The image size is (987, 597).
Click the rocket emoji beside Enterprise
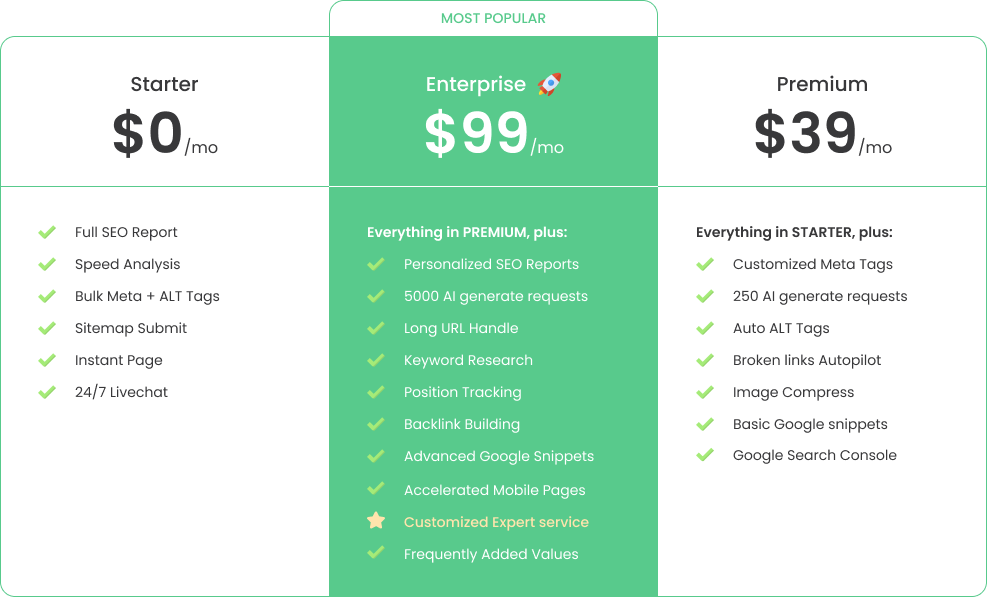pyautogui.click(x=550, y=84)
